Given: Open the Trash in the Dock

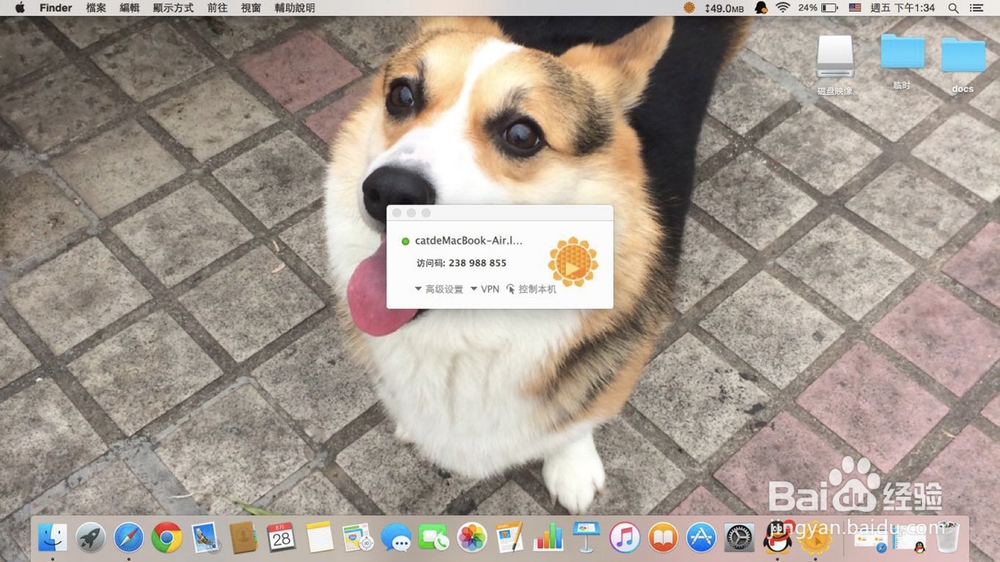Looking at the screenshot, I should click(x=948, y=537).
